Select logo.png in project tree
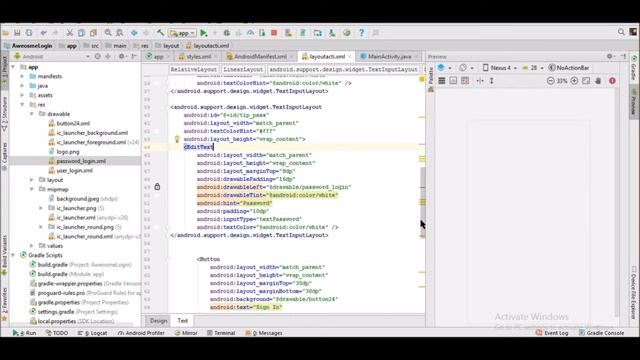This screenshot has width=640, height=360. pos(68,151)
